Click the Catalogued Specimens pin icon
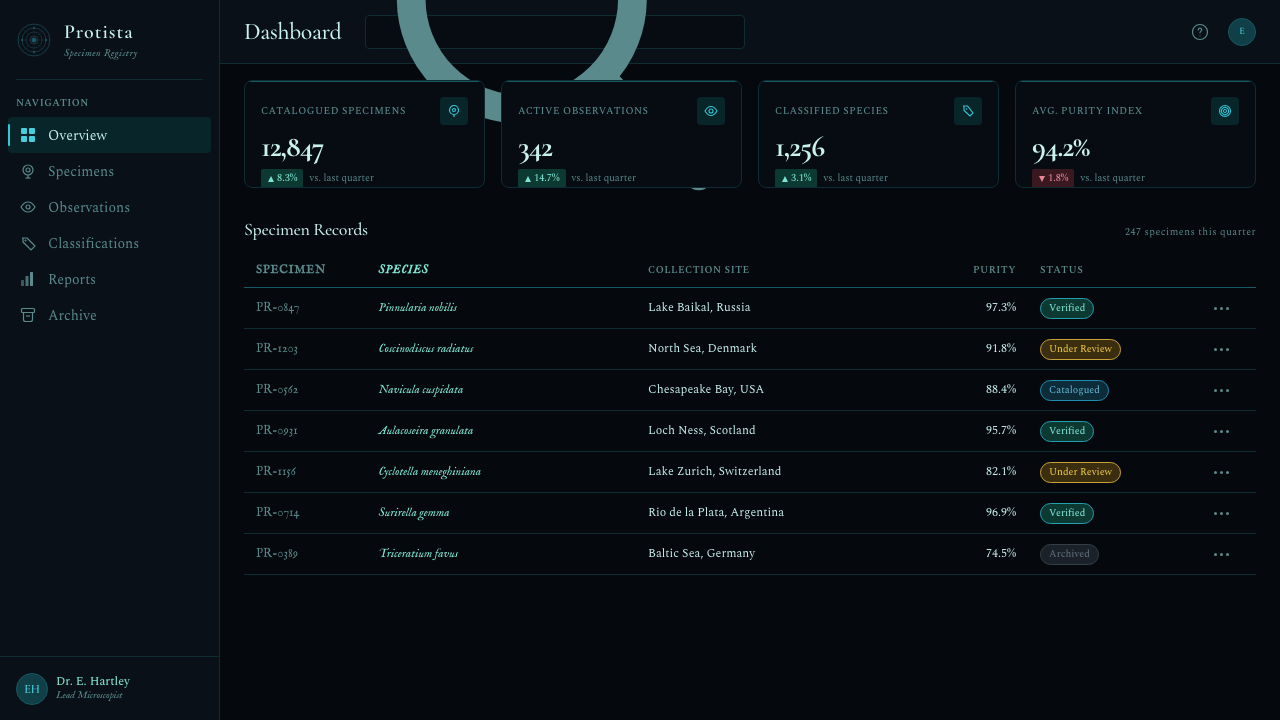 [x=454, y=111]
